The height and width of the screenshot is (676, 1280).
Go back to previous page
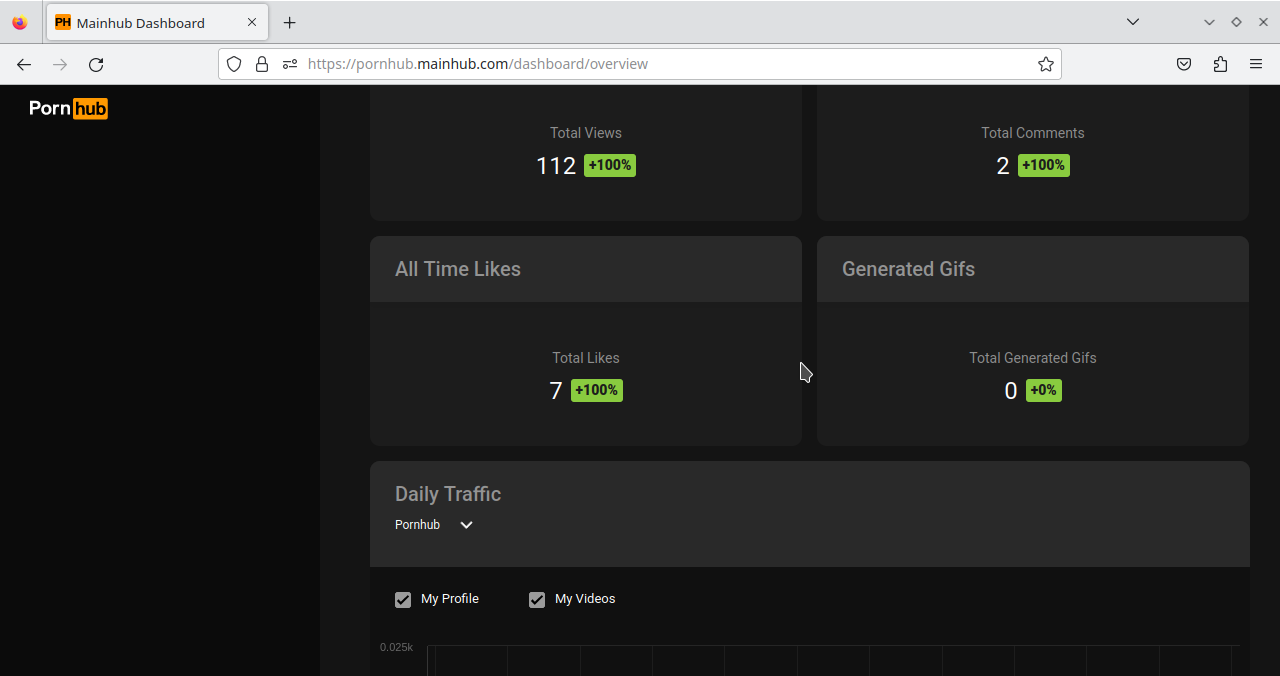point(24,64)
